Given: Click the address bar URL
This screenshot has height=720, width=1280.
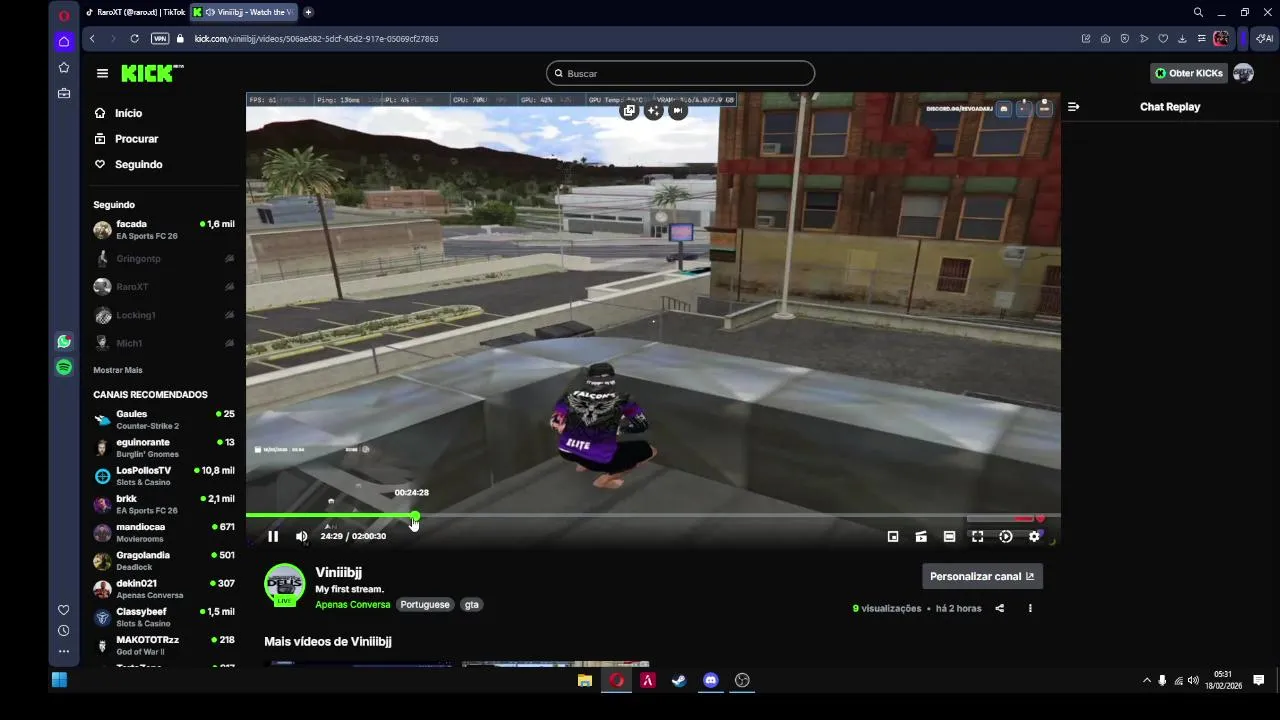Looking at the screenshot, I should tap(316, 39).
